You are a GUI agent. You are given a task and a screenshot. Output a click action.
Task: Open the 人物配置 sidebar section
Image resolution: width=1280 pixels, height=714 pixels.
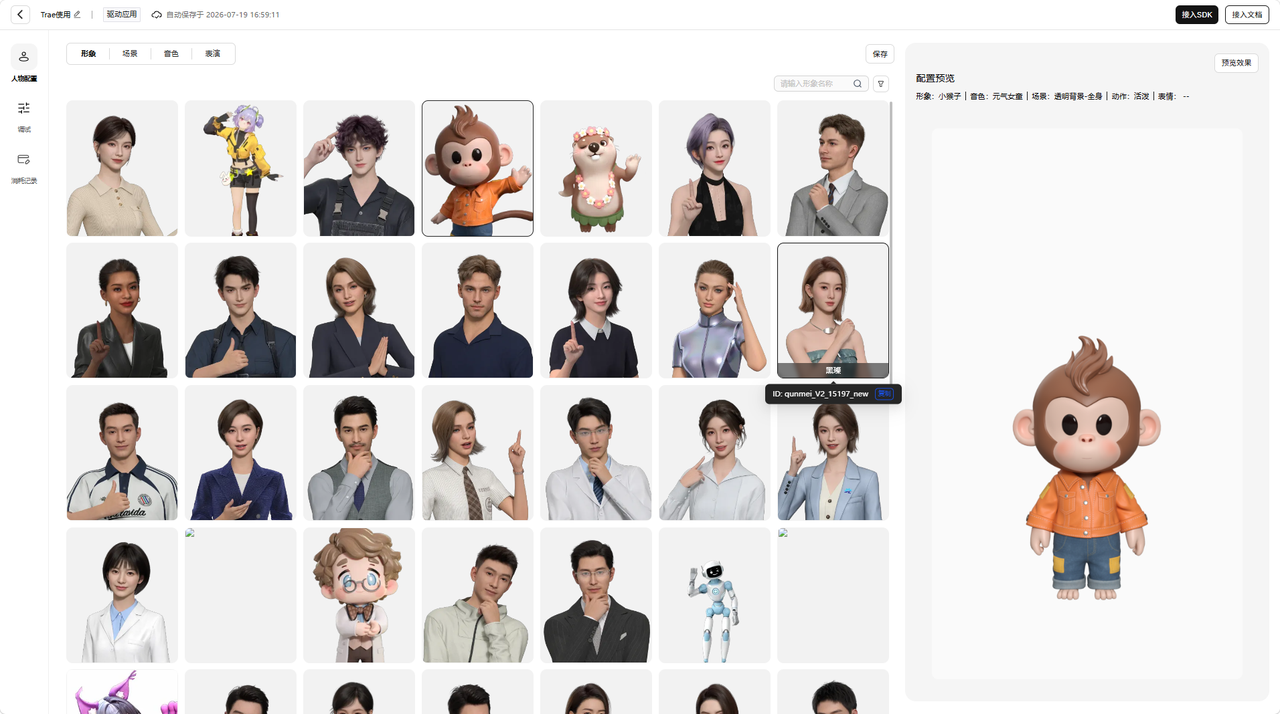click(x=24, y=64)
